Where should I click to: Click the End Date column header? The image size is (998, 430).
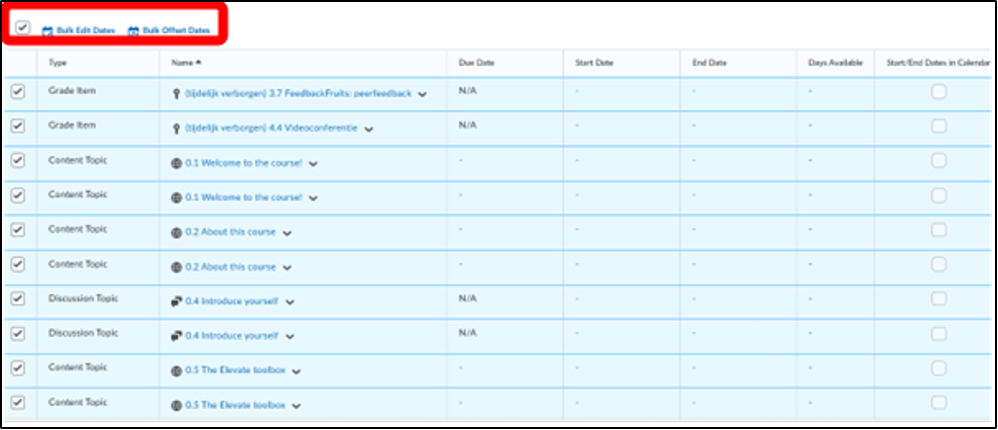coord(709,63)
